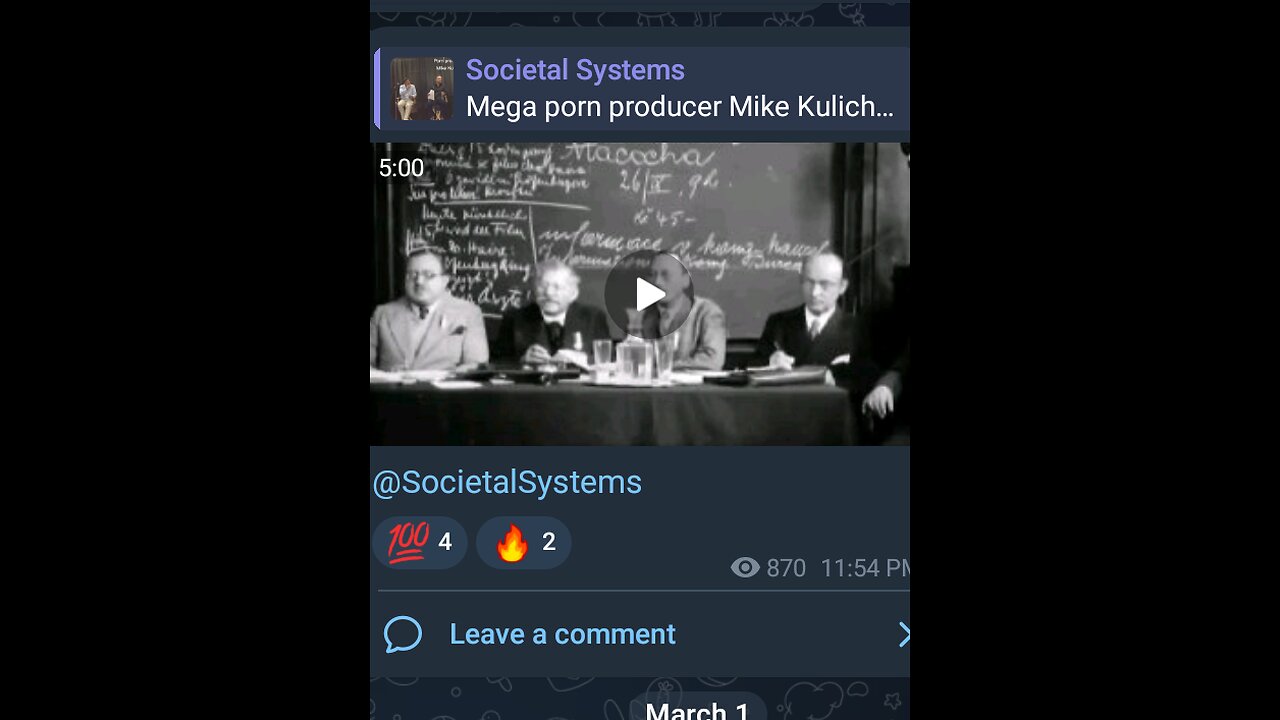Image resolution: width=1280 pixels, height=720 pixels.
Task: Click the Societal Systems channel name
Action: point(575,70)
